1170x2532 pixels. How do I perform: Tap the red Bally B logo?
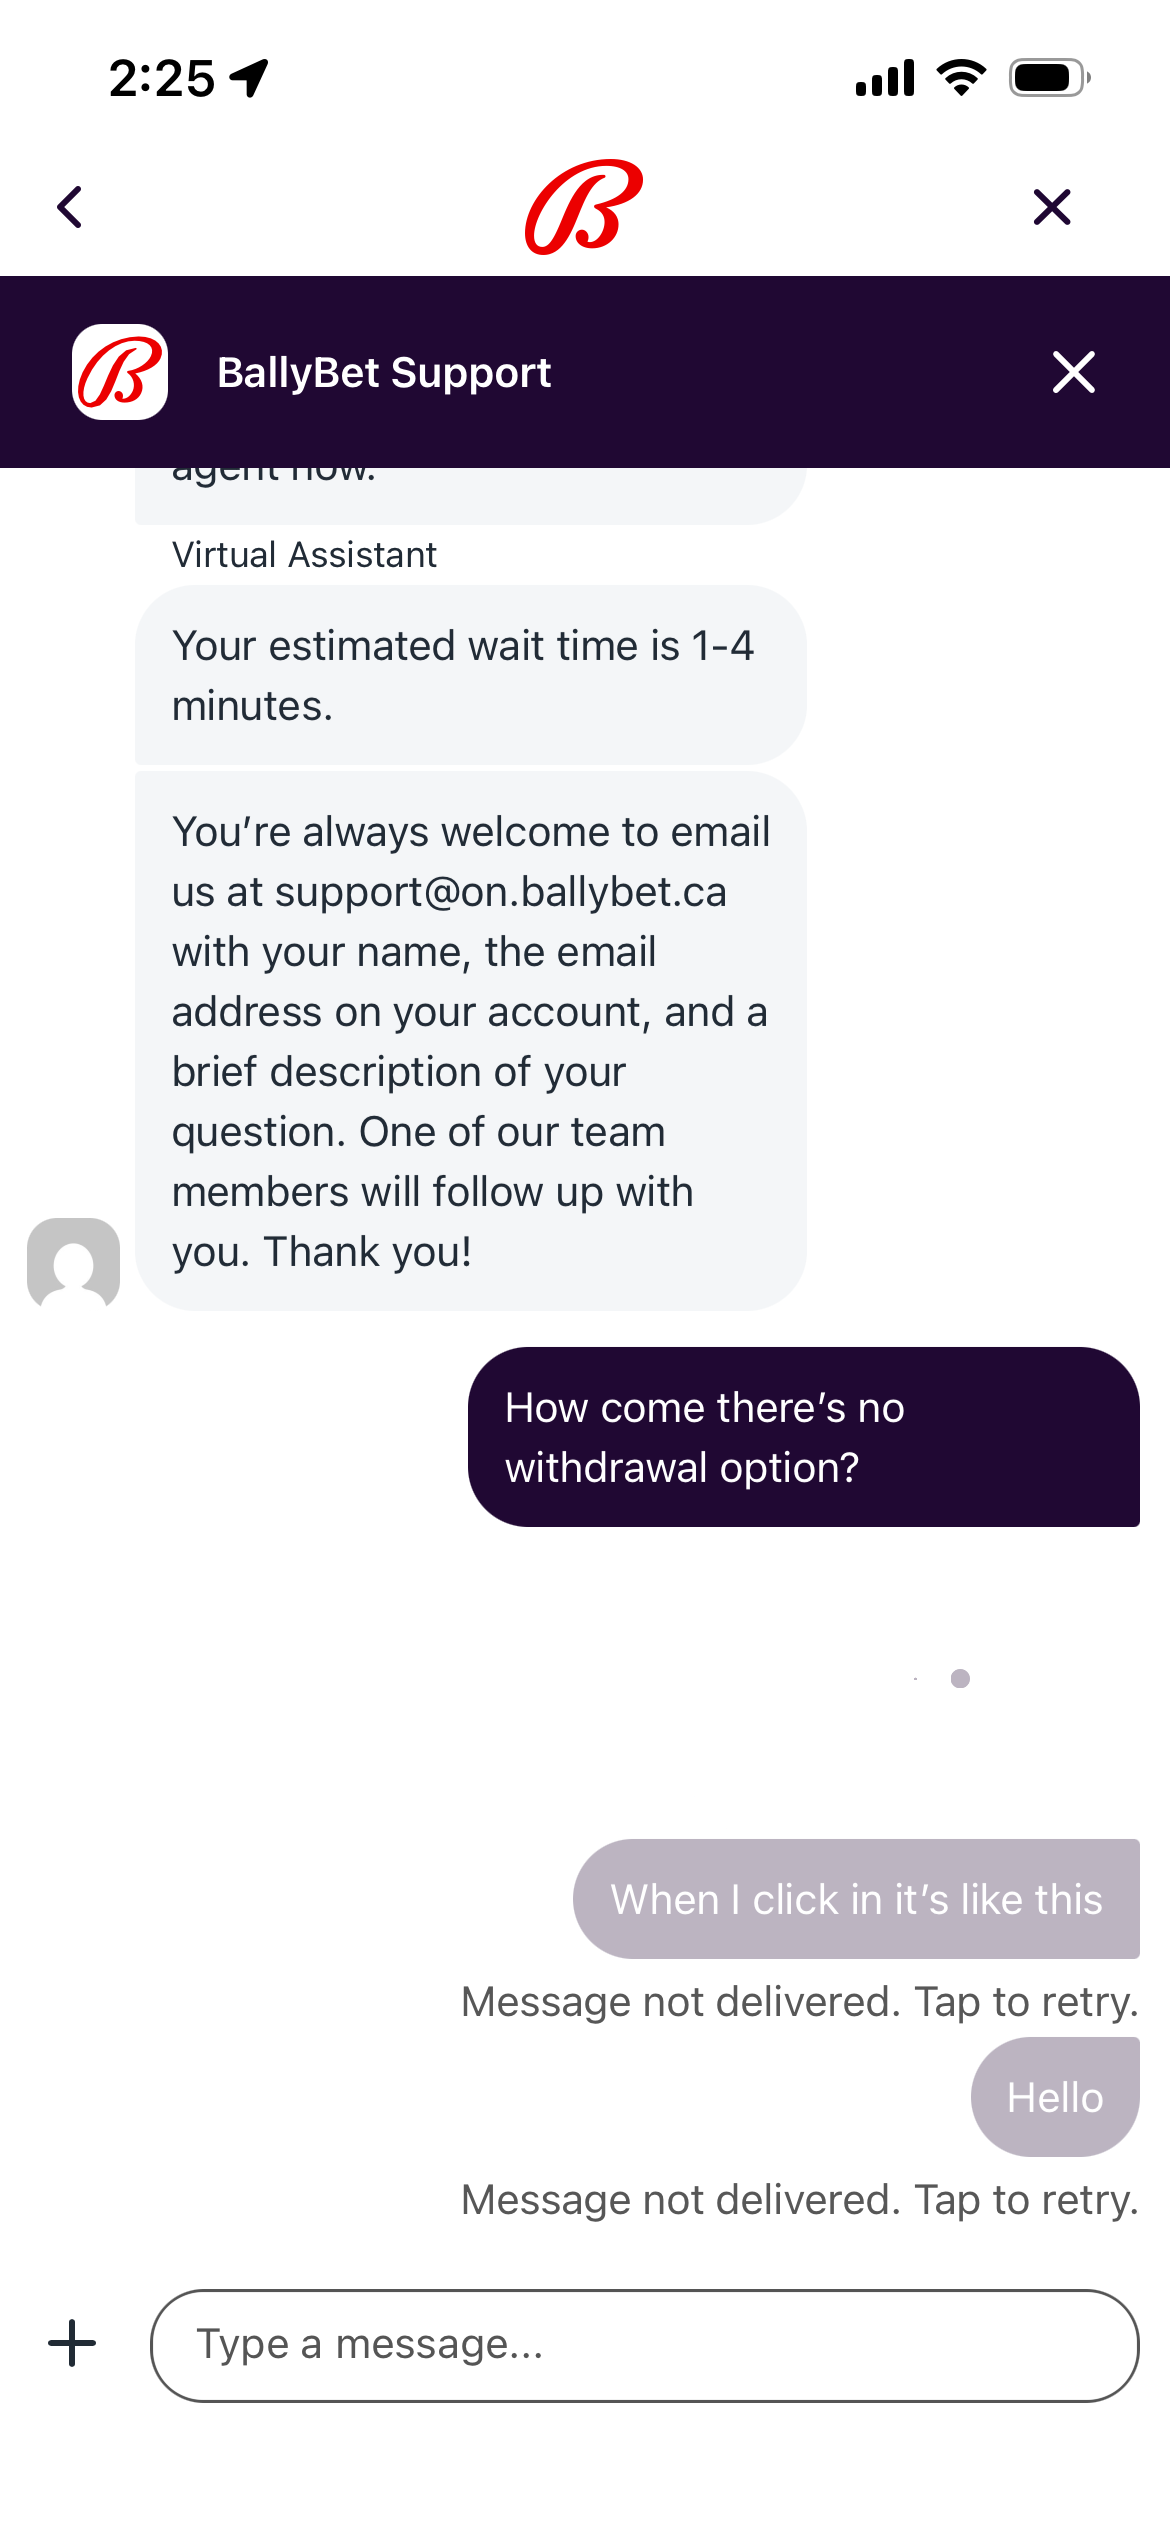click(584, 207)
